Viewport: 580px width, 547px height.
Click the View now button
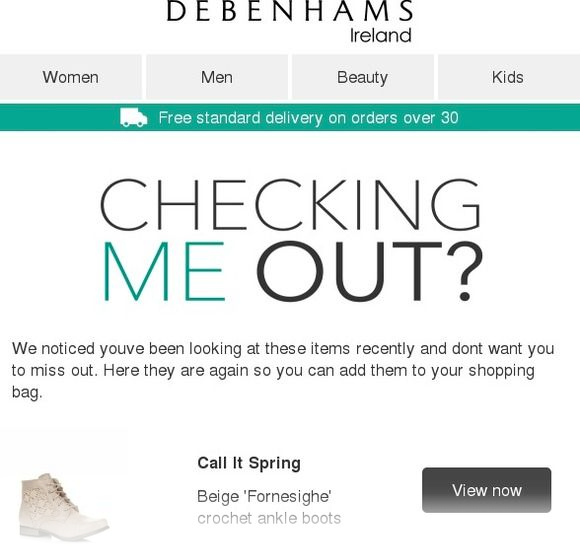486,490
